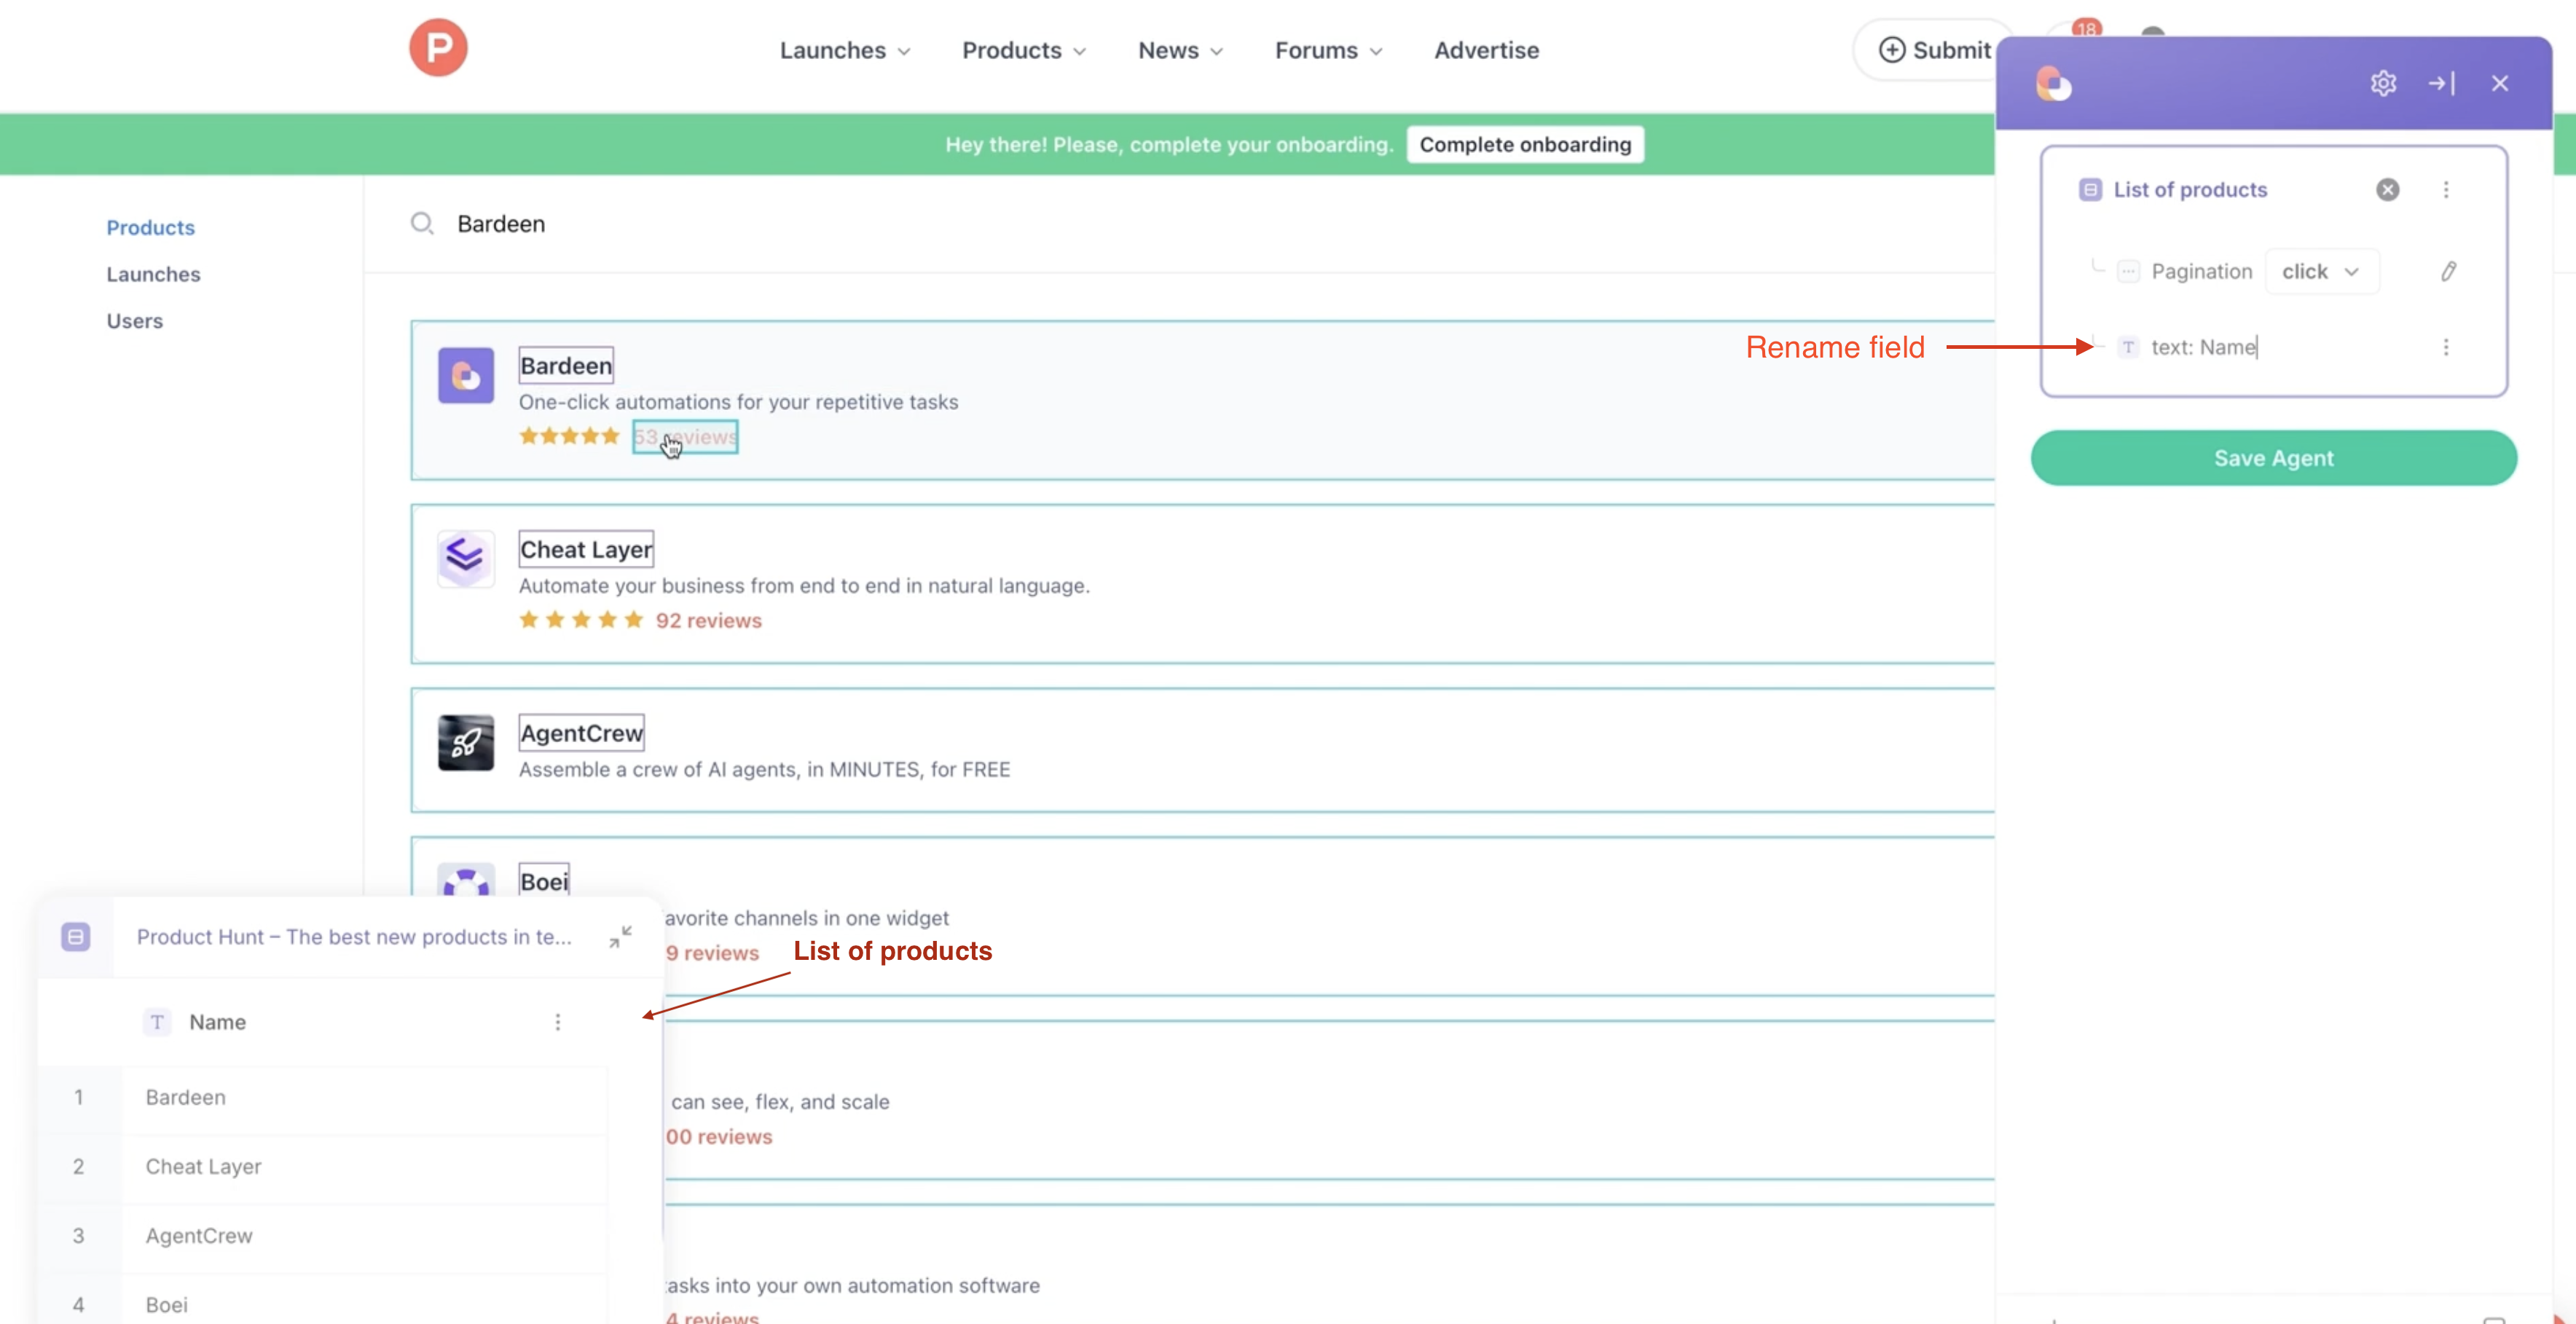Click the List of products list icon
The width and height of the screenshot is (2576, 1324).
click(x=2090, y=190)
